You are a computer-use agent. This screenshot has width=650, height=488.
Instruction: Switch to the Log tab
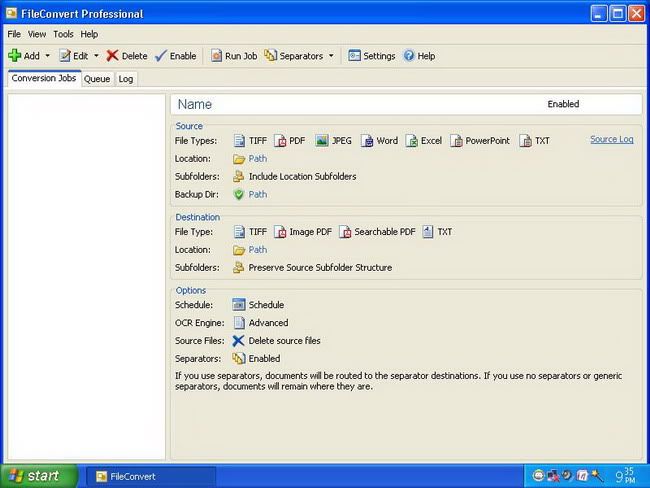click(126, 79)
